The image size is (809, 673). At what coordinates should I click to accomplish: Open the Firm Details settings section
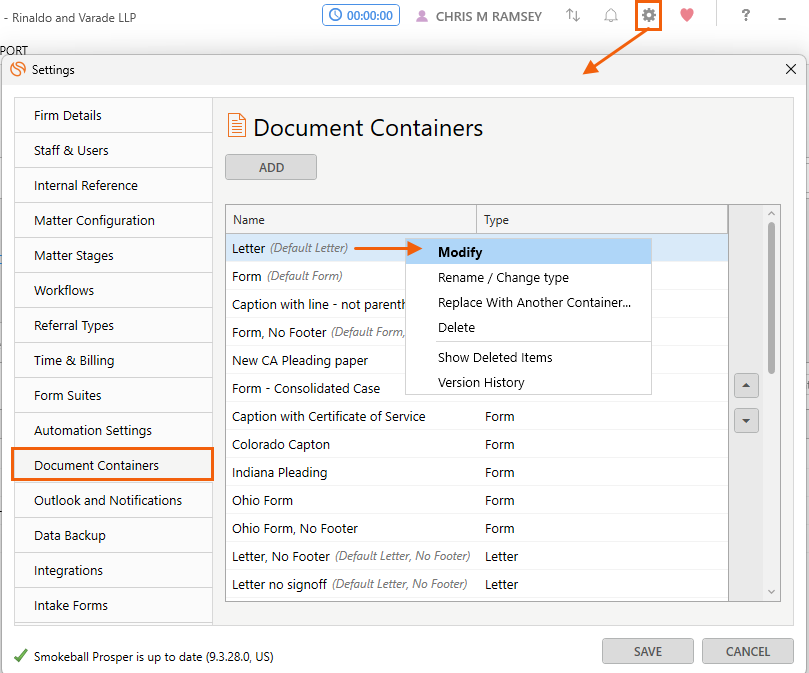click(x=114, y=116)
